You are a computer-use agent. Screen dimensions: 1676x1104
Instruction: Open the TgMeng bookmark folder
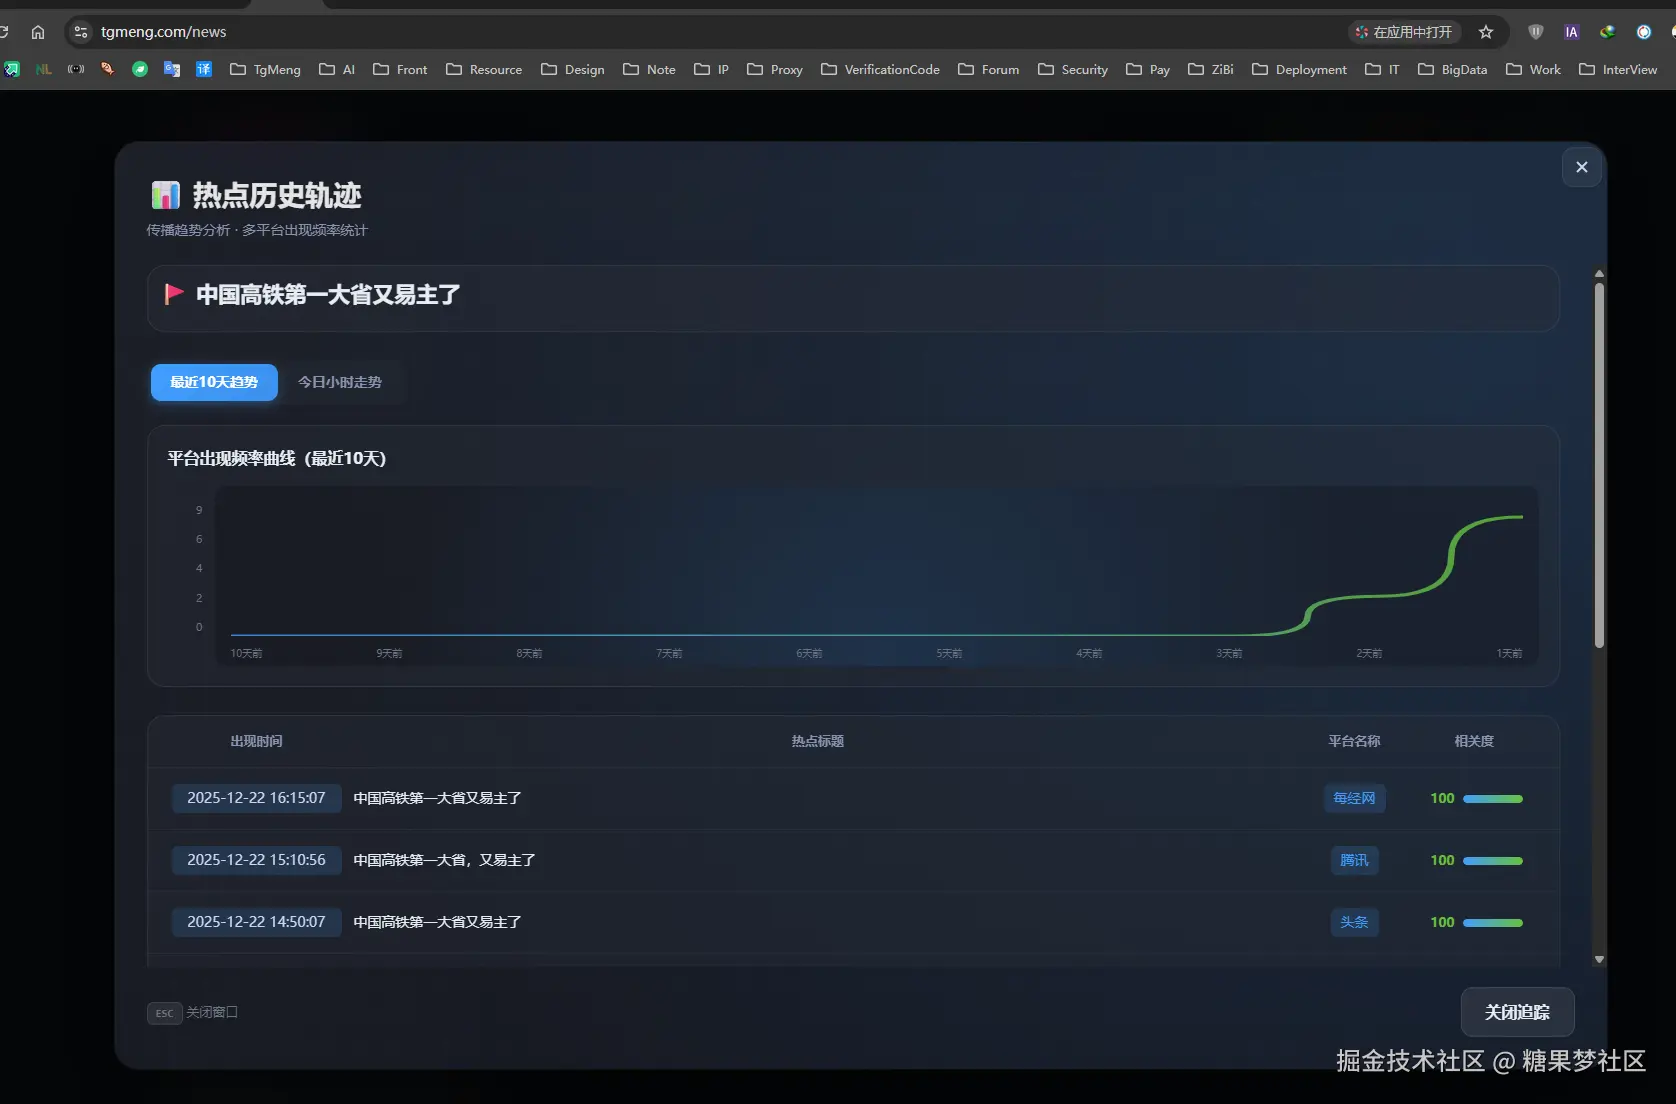coord(265,69)
